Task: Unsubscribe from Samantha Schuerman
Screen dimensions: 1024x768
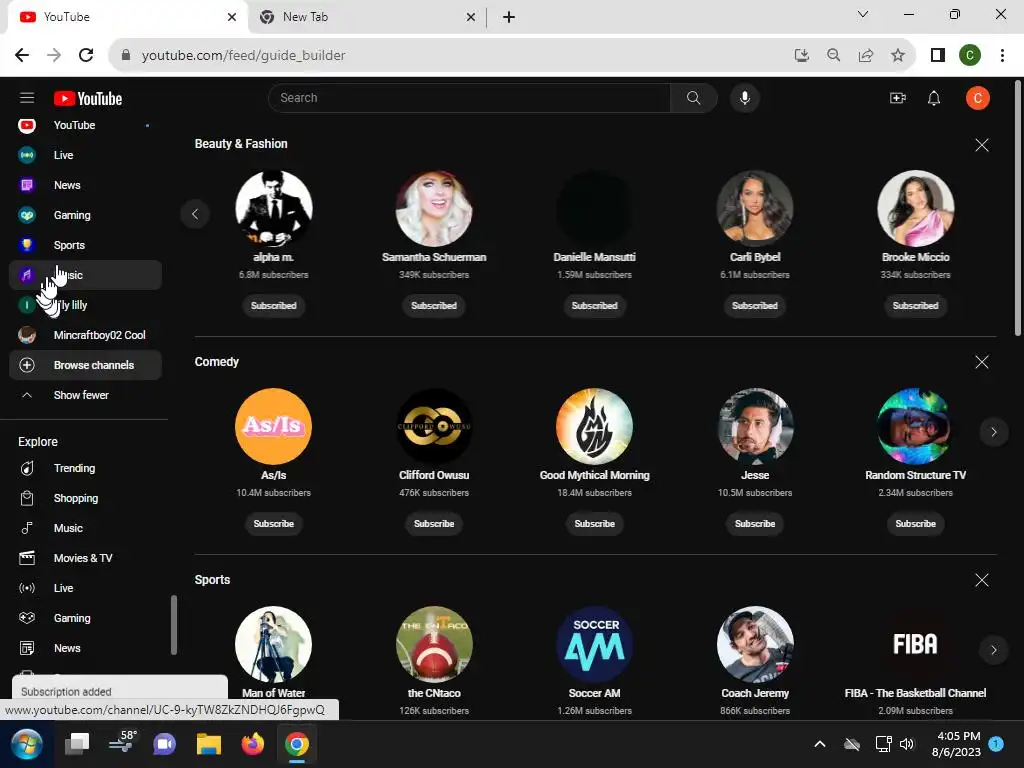Action: (434, 306)
